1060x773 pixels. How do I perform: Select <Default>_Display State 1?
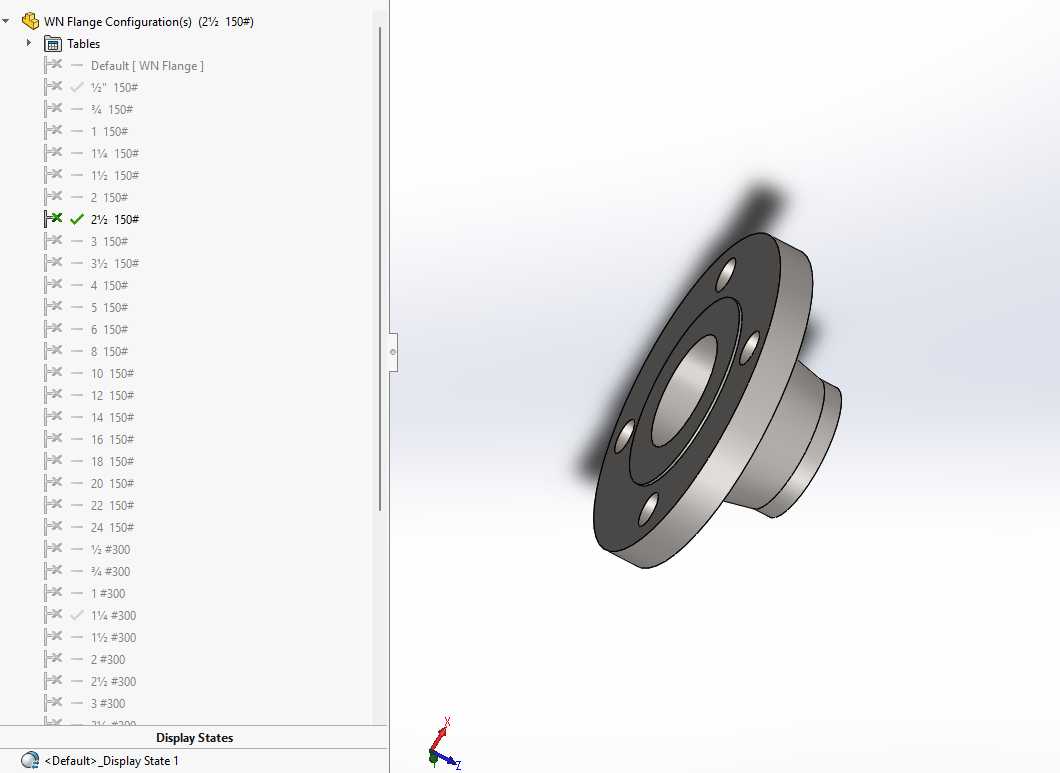coord(112,761)
